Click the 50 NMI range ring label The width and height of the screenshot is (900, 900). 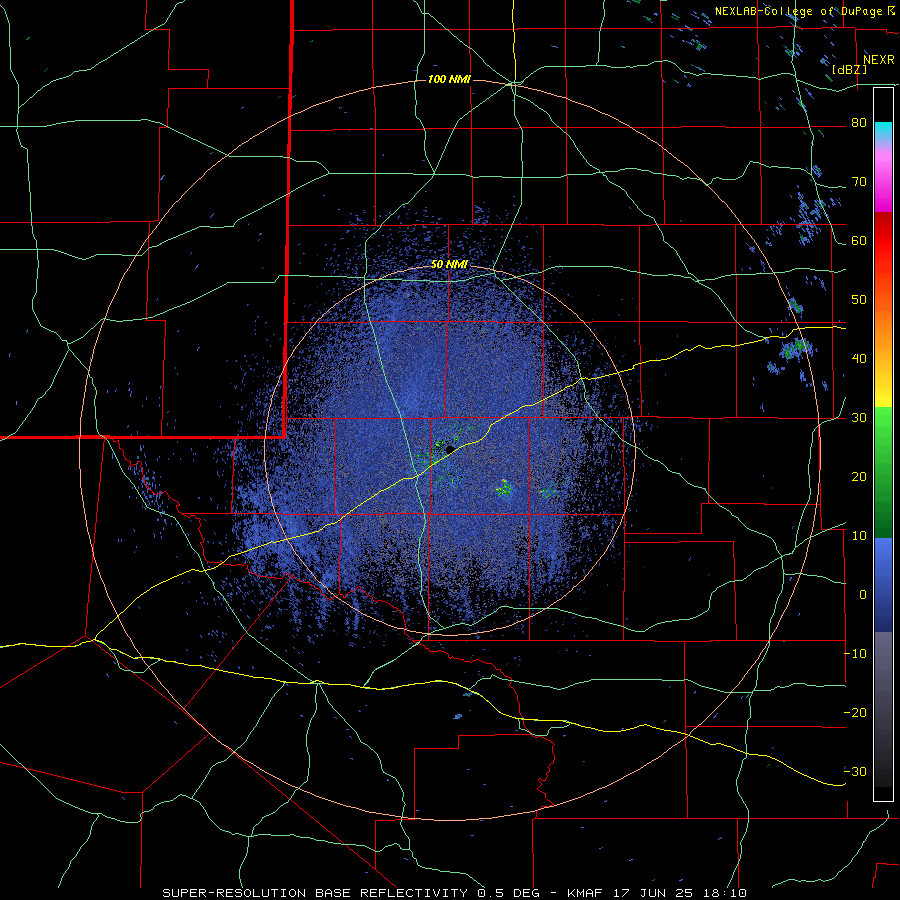pyautogui.click(x=449, y=265)
